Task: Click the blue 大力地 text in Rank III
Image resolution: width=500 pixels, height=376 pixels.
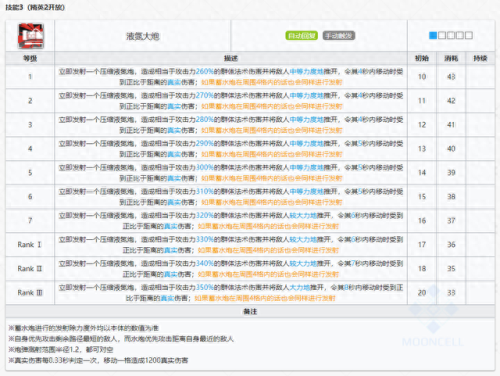Action: (300, 287)
